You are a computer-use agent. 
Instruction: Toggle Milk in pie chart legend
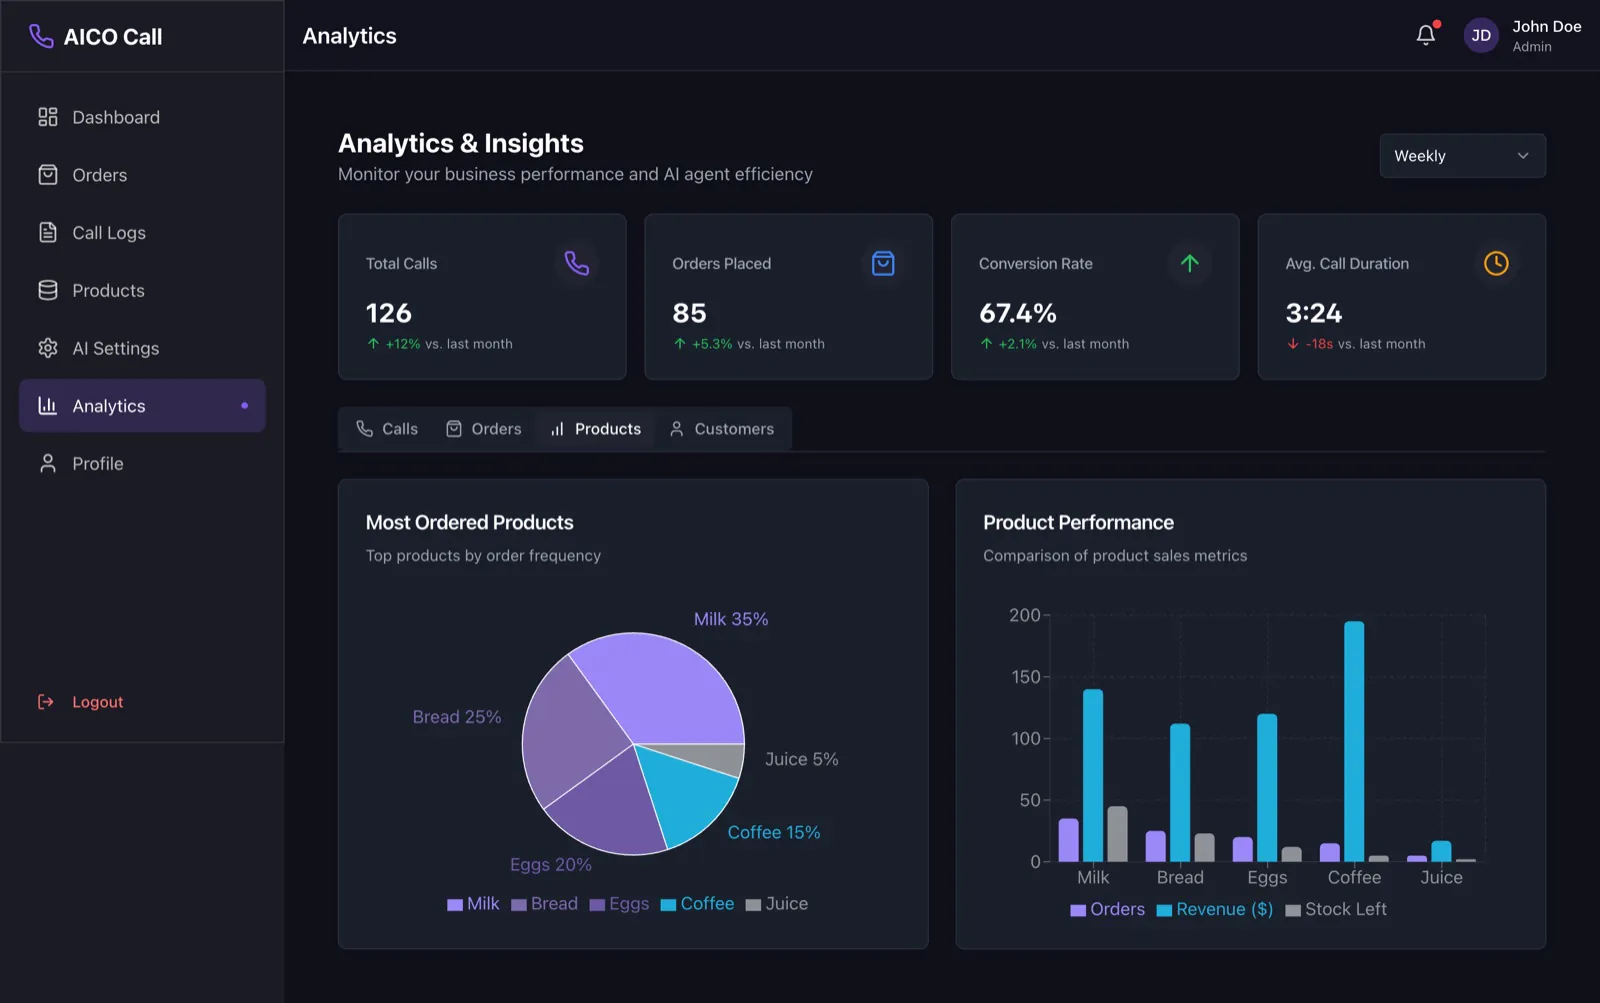click(x=473, y=904)
